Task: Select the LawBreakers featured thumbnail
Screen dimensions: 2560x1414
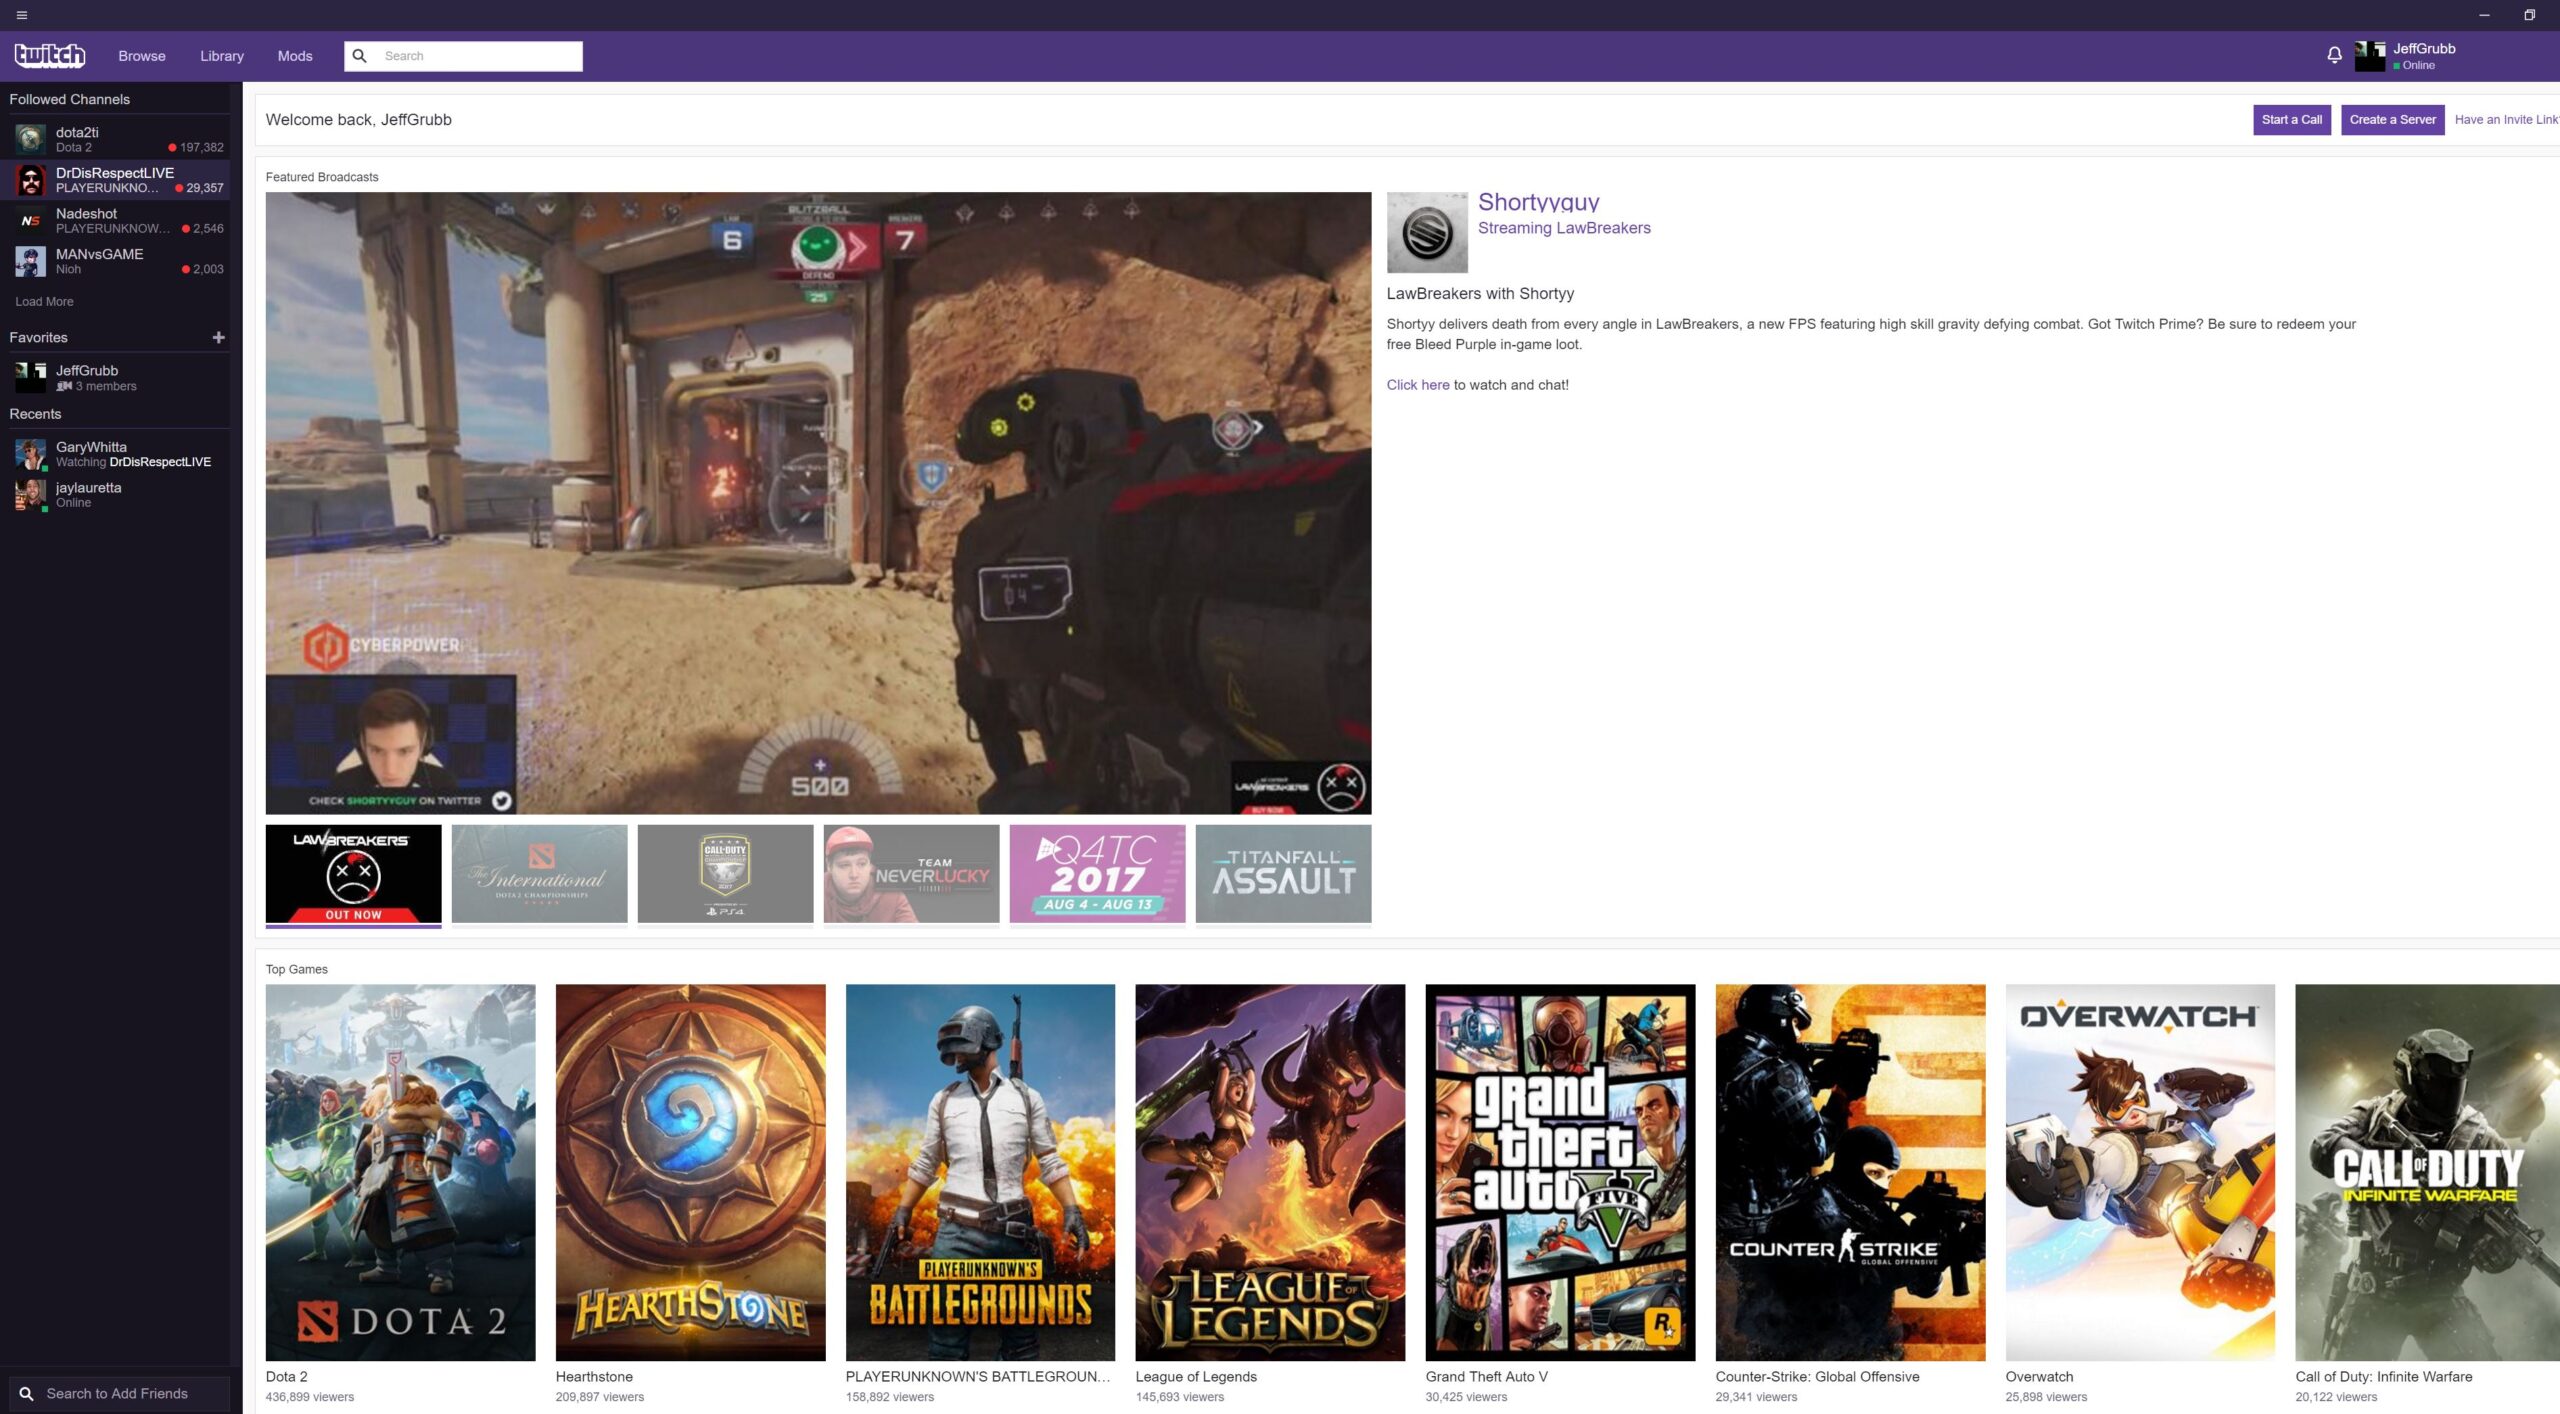Action: pos(353,874)
